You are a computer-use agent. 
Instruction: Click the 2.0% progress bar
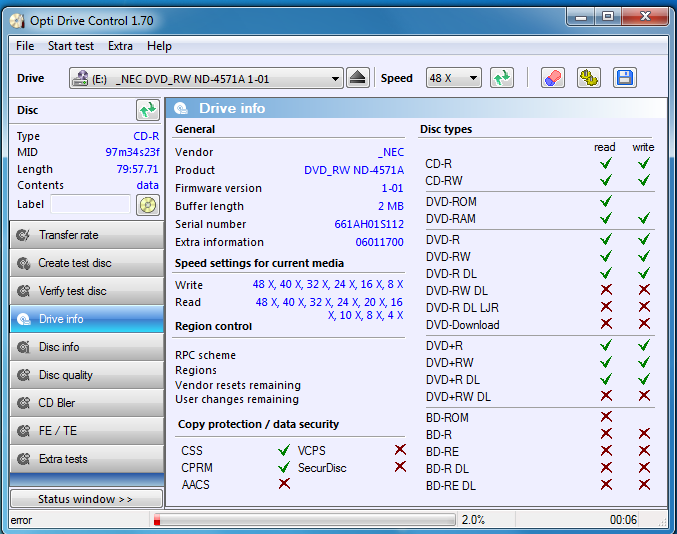(304, 520)
